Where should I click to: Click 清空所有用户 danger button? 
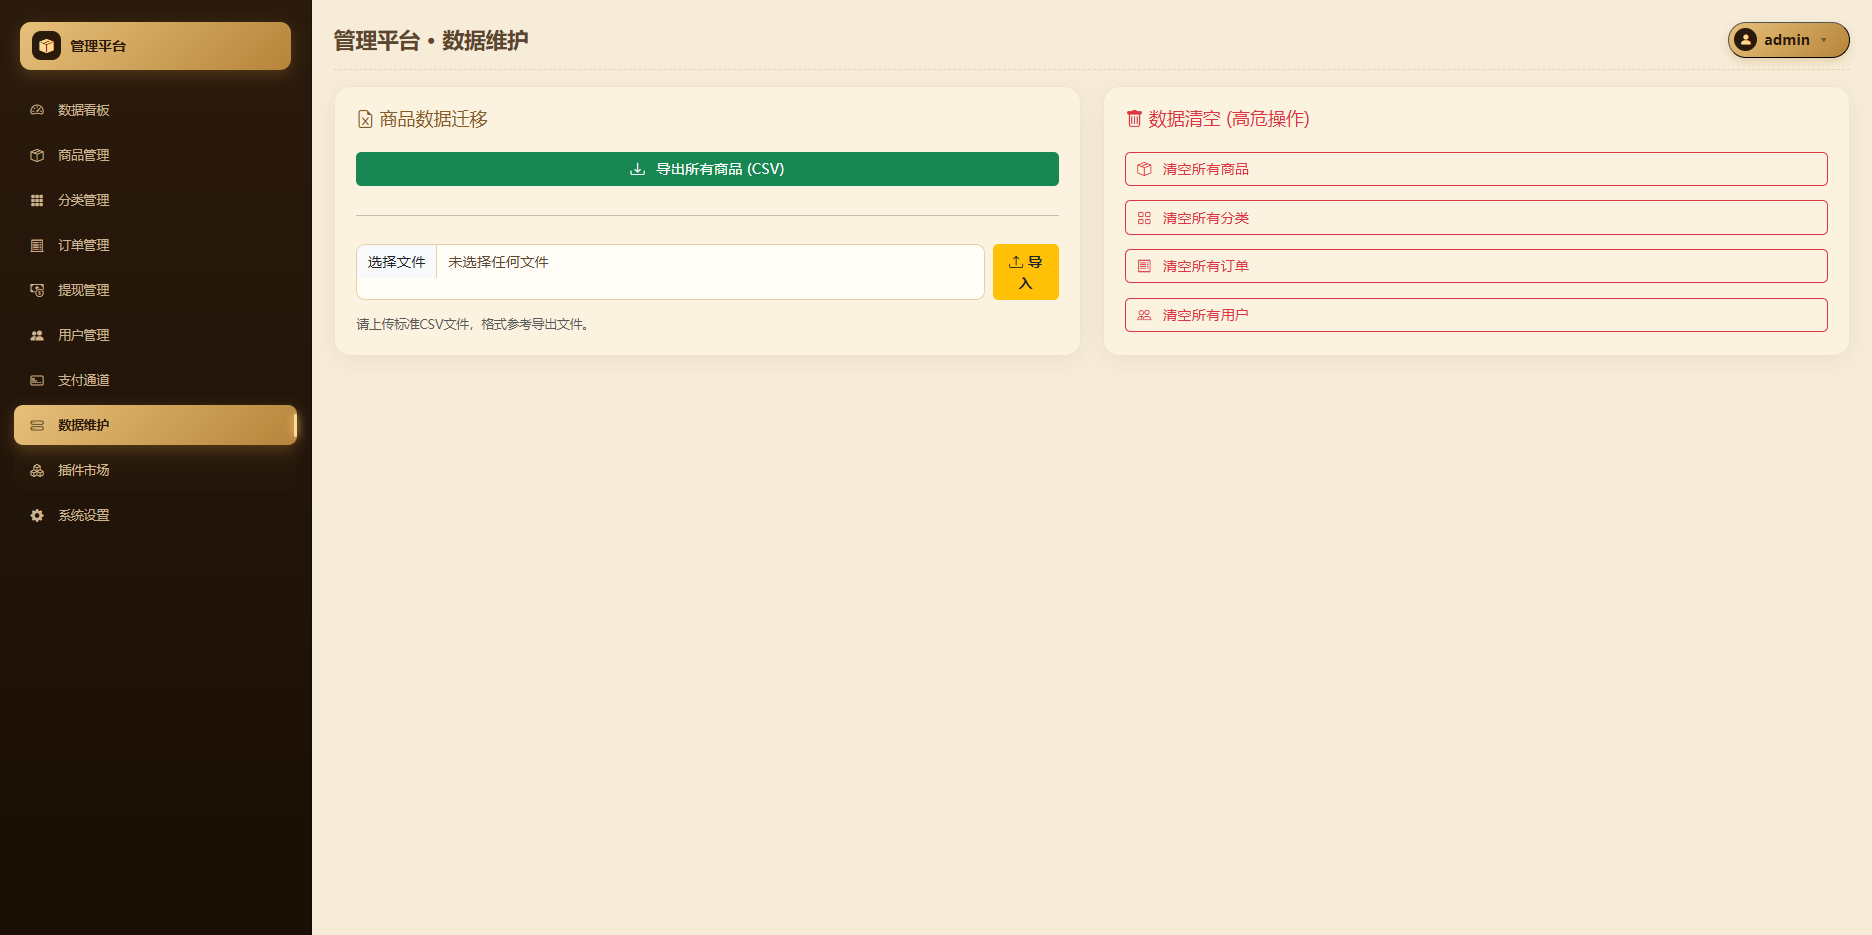click(1476, 315)
